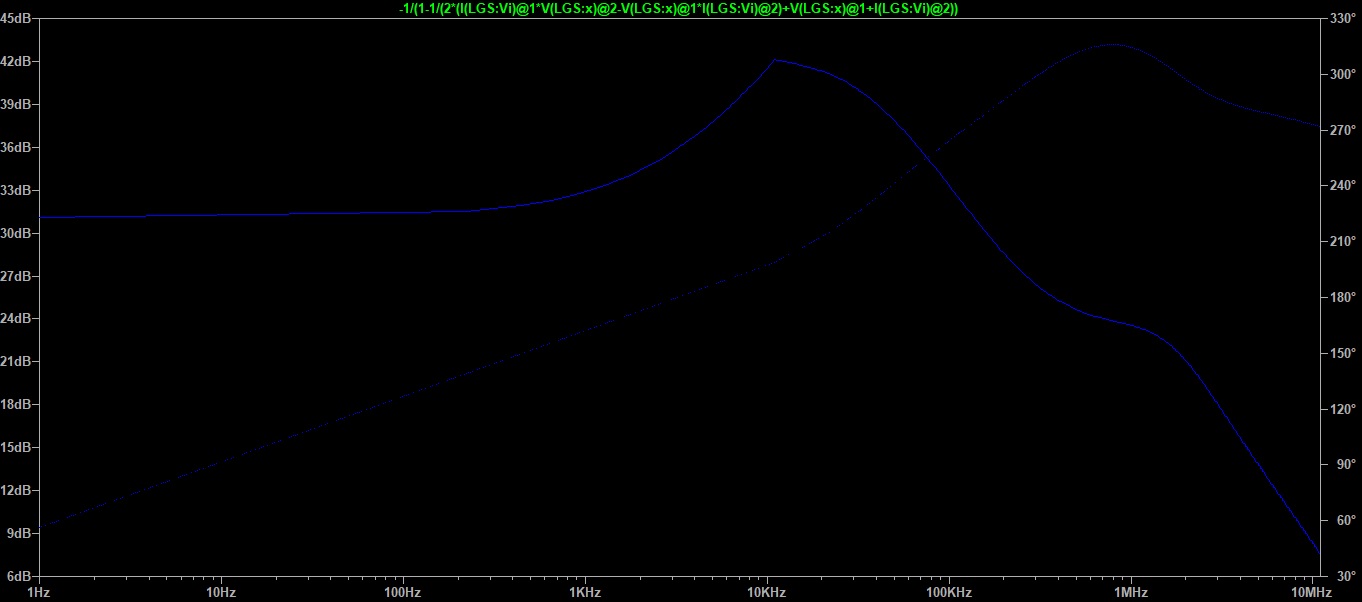The height and width of the screenshot is (602, 1362).
Task: Click the 21dB magnitude axis label
Action: point(18,361)
